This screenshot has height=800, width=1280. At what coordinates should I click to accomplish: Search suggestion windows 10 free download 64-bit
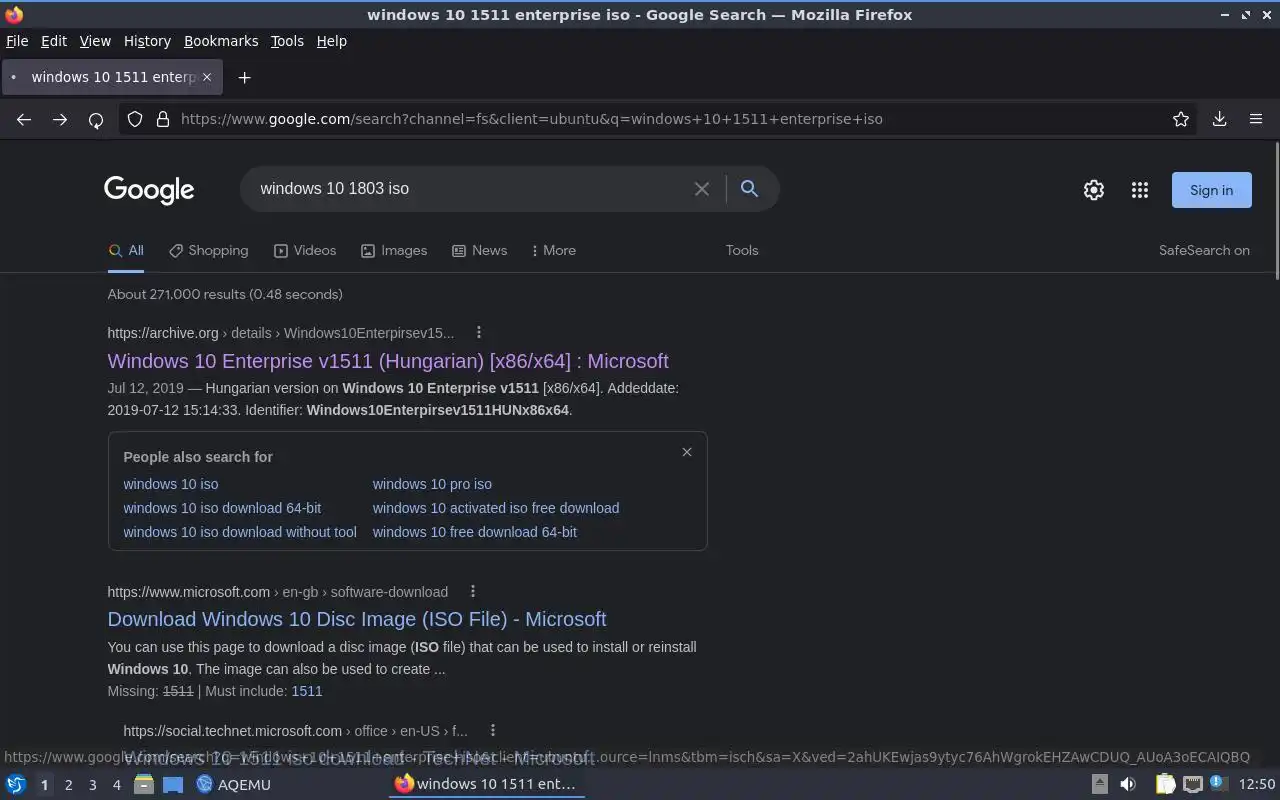[x=475, y=532]
